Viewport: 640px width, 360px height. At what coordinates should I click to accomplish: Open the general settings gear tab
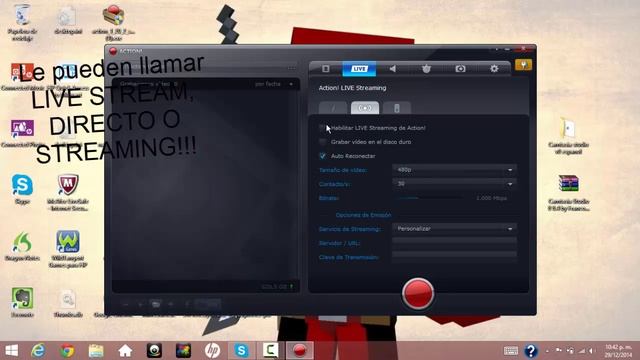pyautogui.click(x=494, y=69)
